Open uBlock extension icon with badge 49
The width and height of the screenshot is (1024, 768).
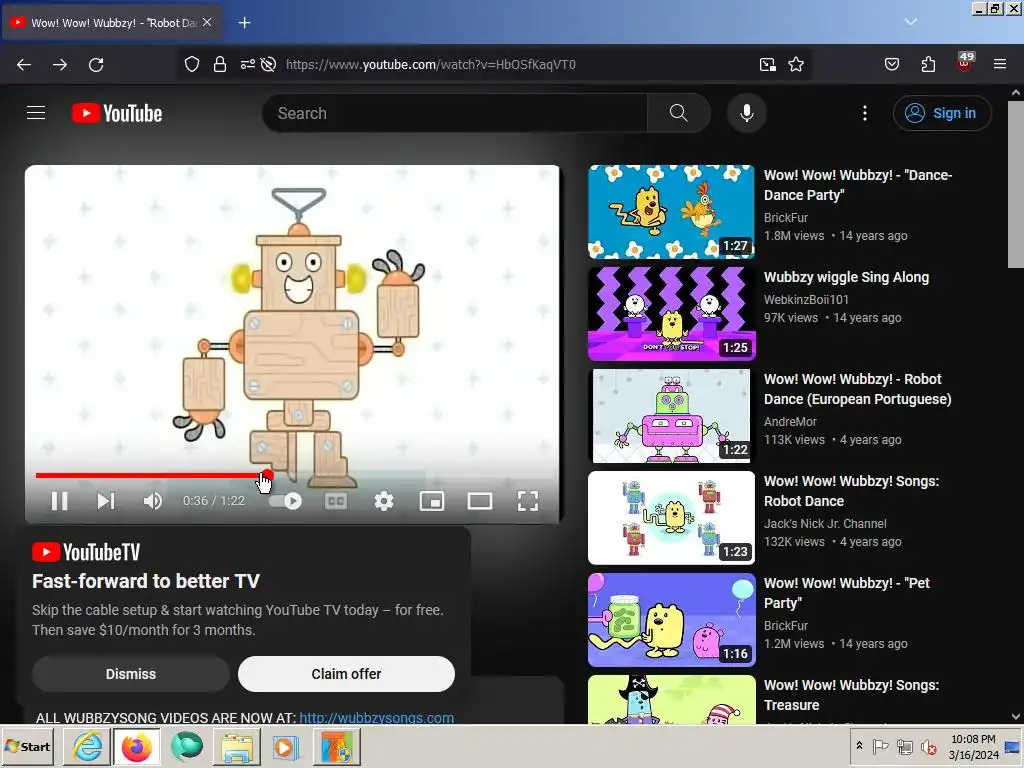965,63
